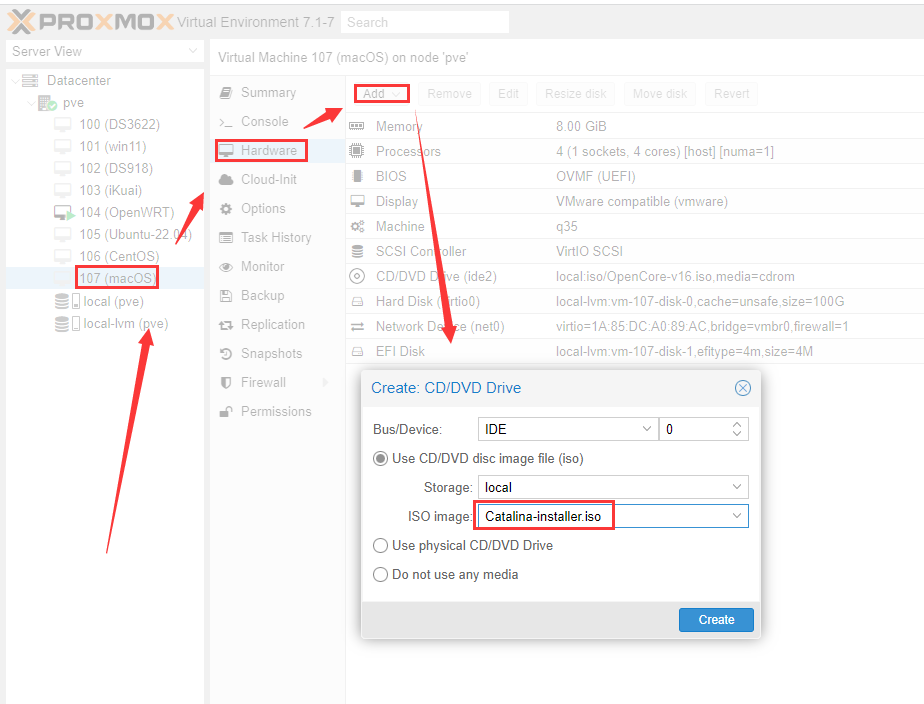
Task: Click the storage icon for local-lvm (pve)
Action: click(67, 323)
